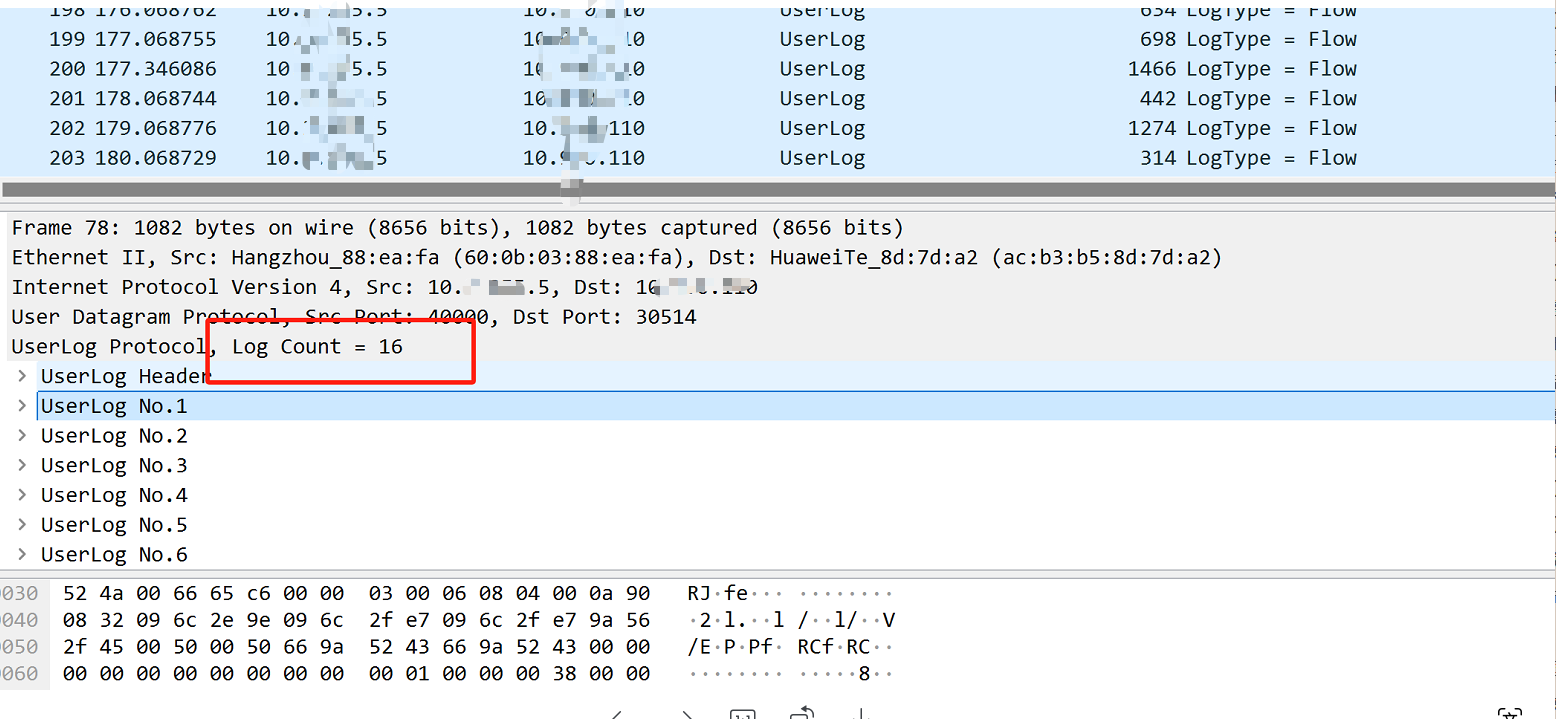
Task: Select packet 202 at time 179.068776
Action: pos(778,129)
